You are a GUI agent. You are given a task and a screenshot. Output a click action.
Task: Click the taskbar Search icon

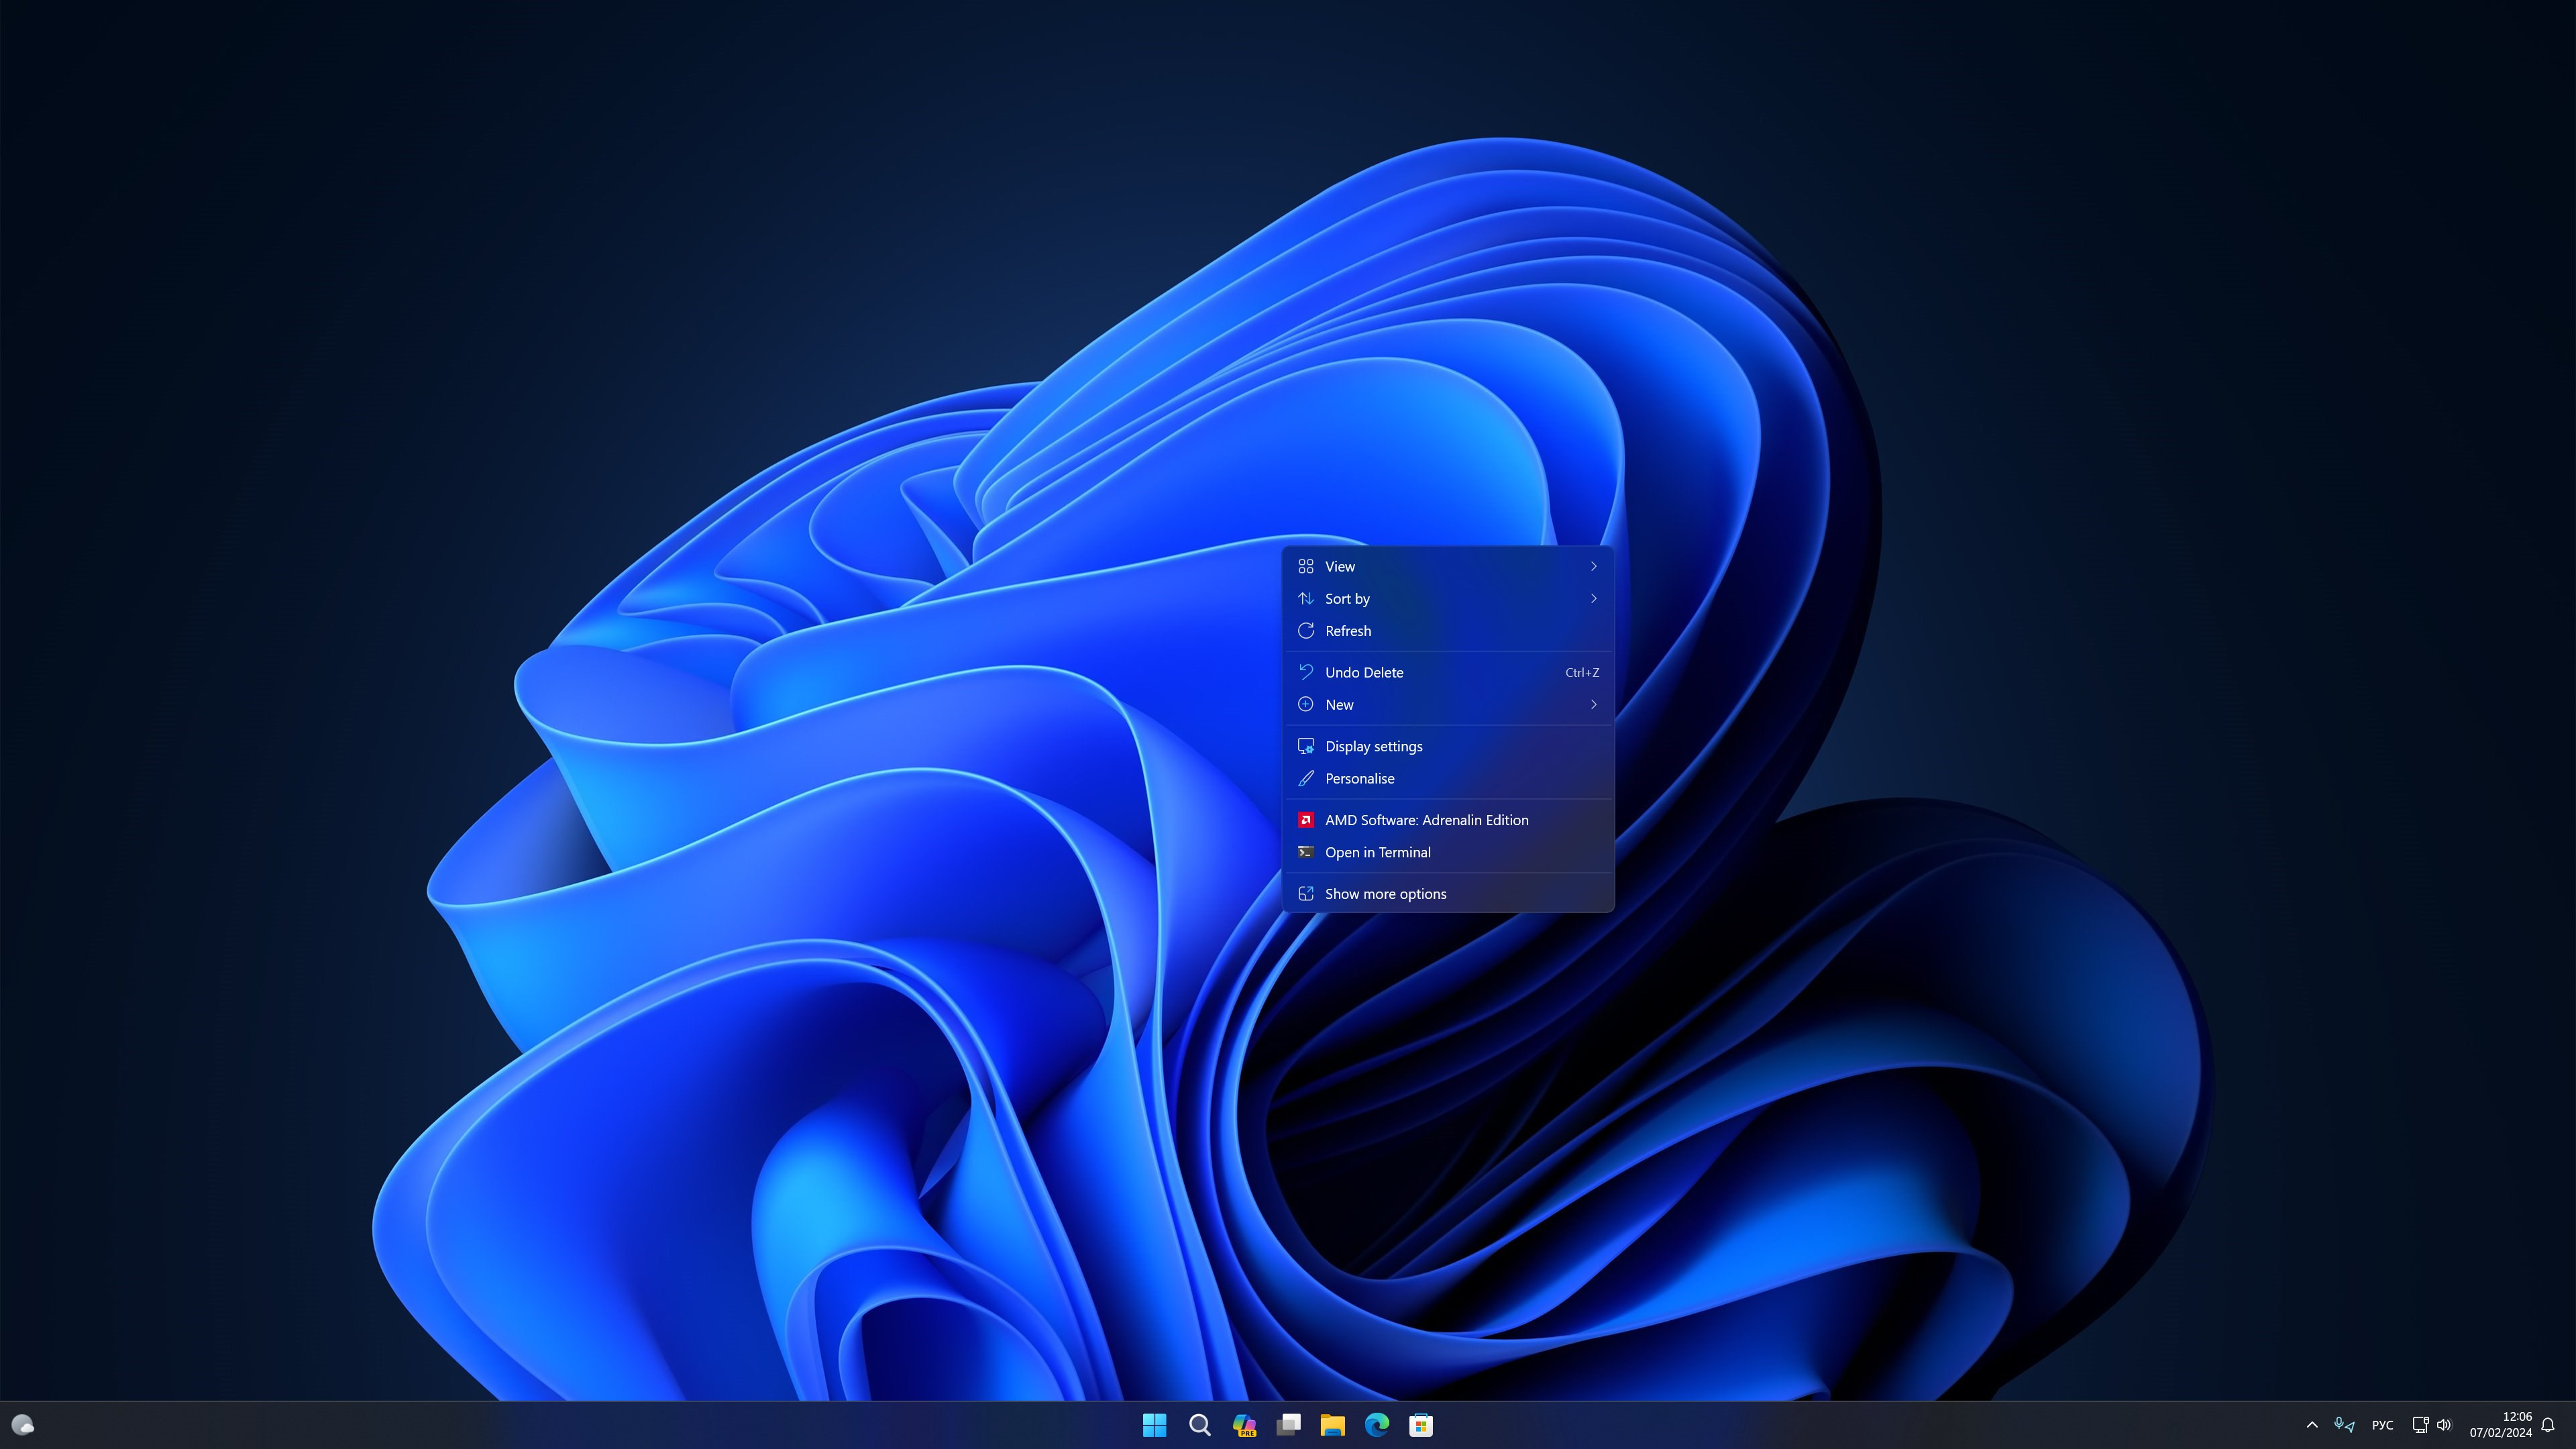click(x=1199, y=1425)
